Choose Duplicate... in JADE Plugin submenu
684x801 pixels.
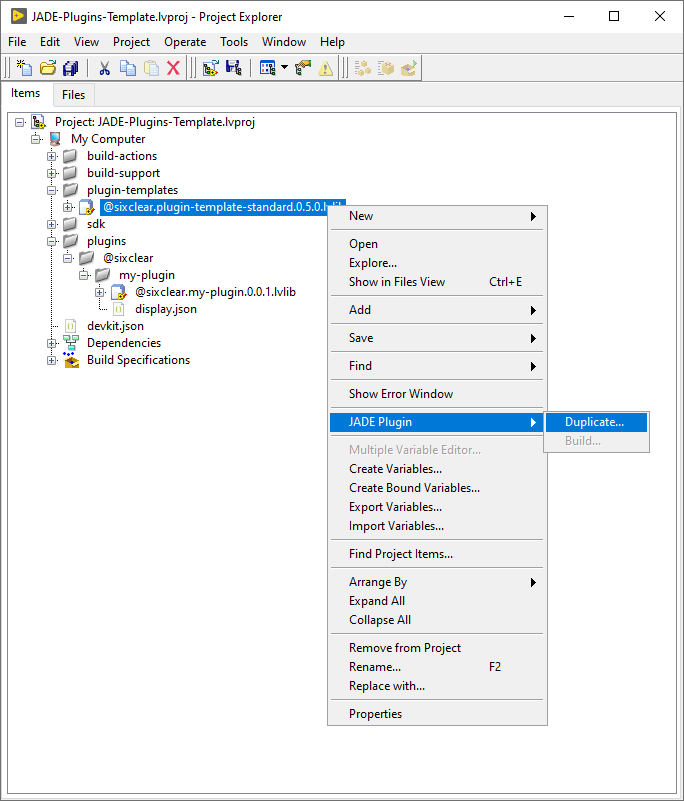596,422
